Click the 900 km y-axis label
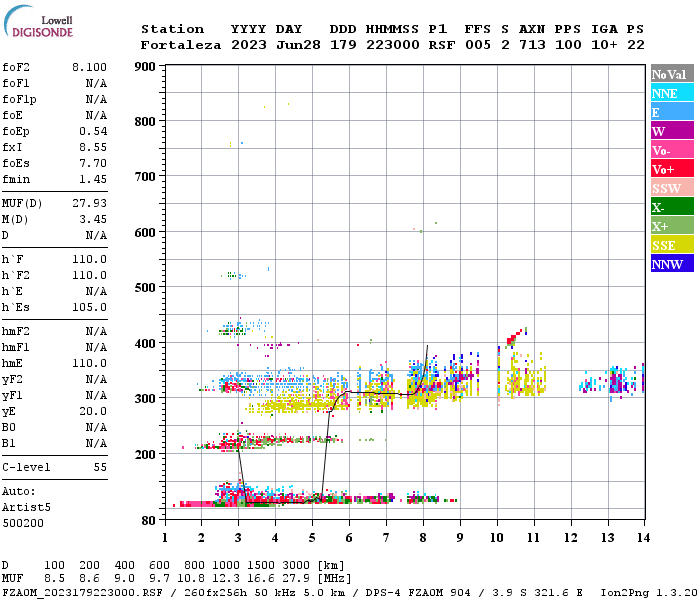The height and width of the screenshot is (600, 700). [x=145, y=67]
